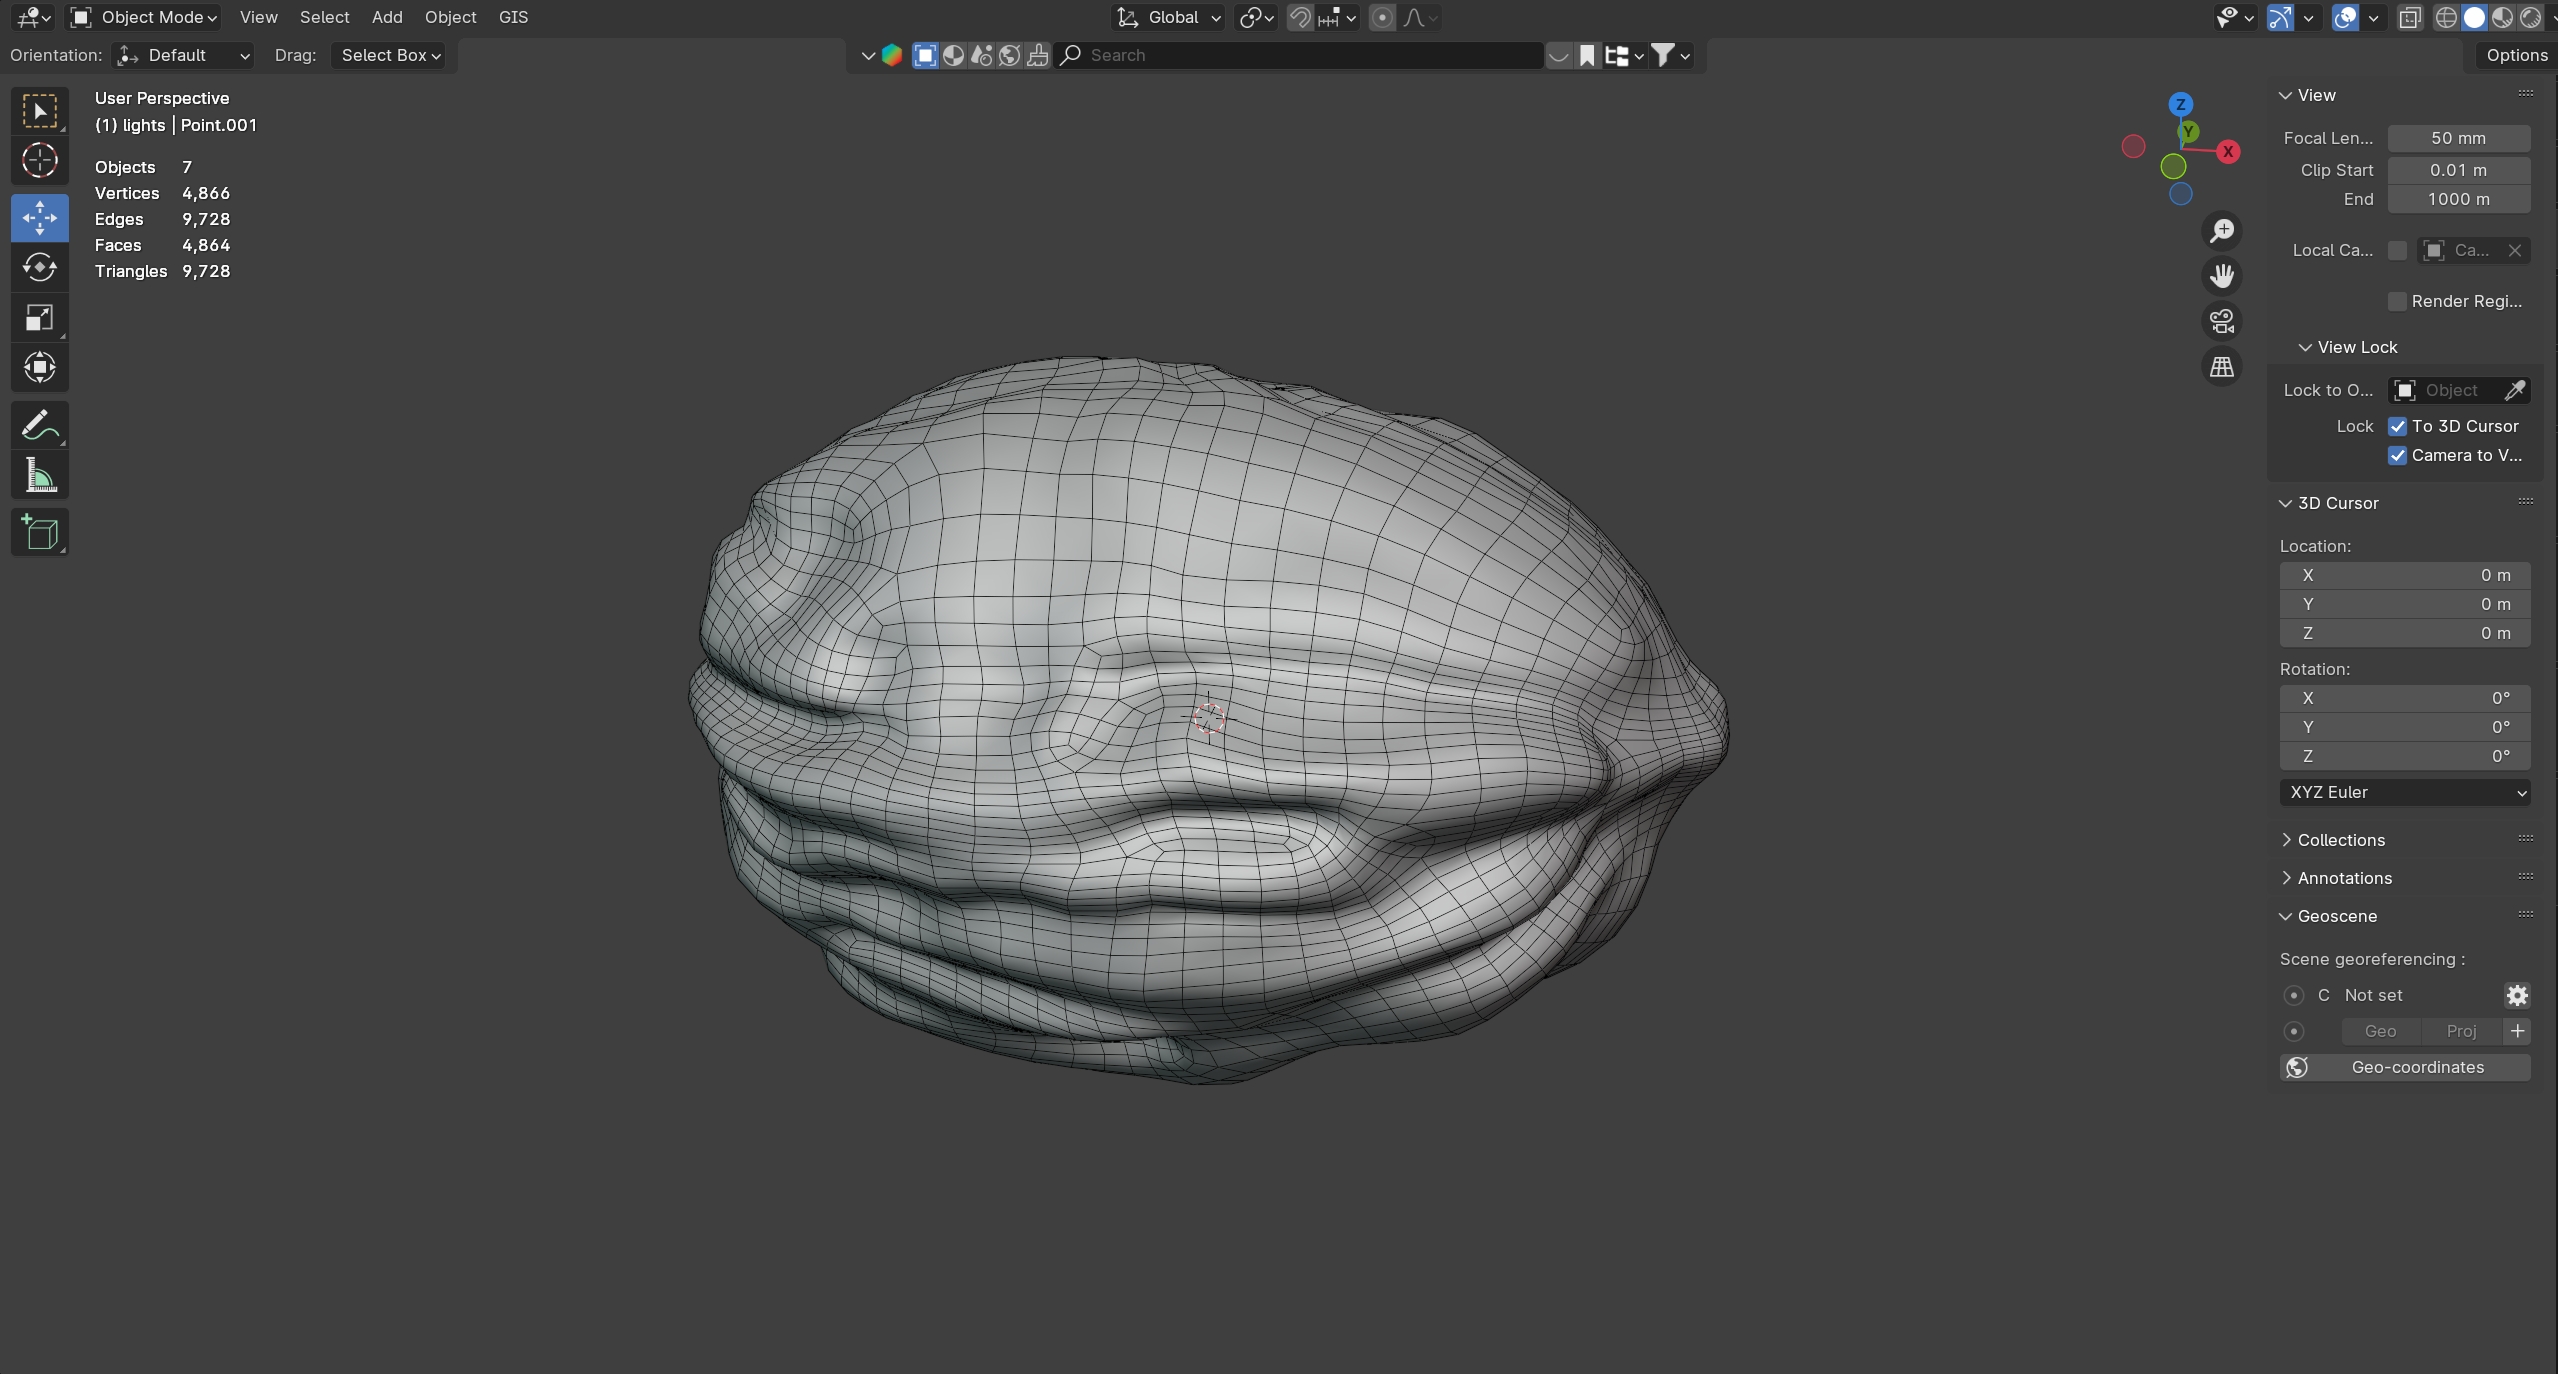Open the GIS menu
This screenshot has height=1374, width=2558.
coord(513,17)
